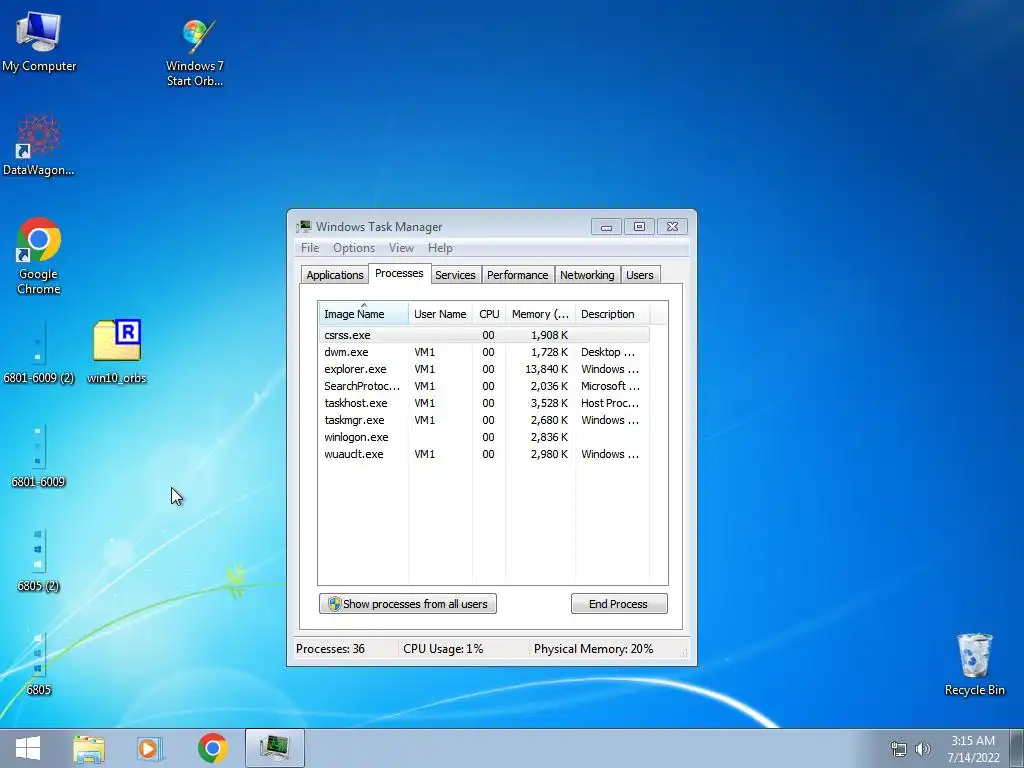
Task: Select the 6805 (2) desktop file
Action: click(x=39, y=560)
